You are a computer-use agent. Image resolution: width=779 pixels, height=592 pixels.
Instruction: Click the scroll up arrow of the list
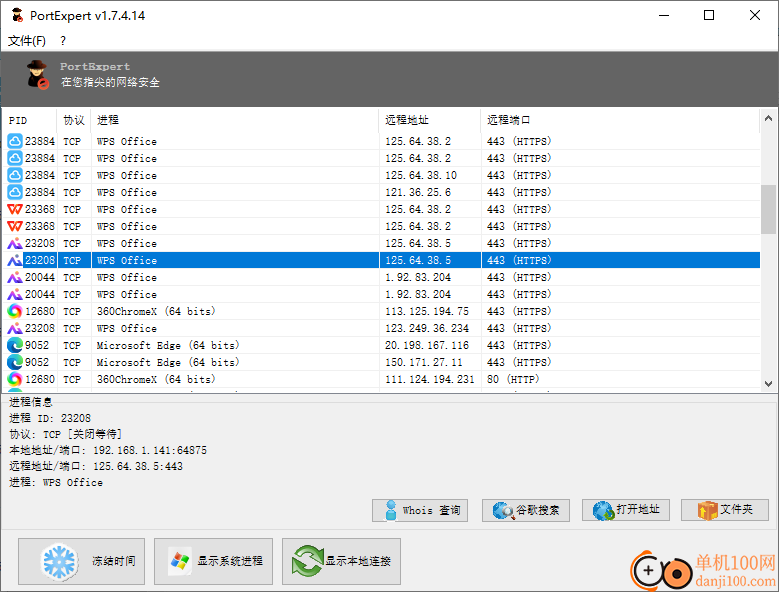pos(768,119)
